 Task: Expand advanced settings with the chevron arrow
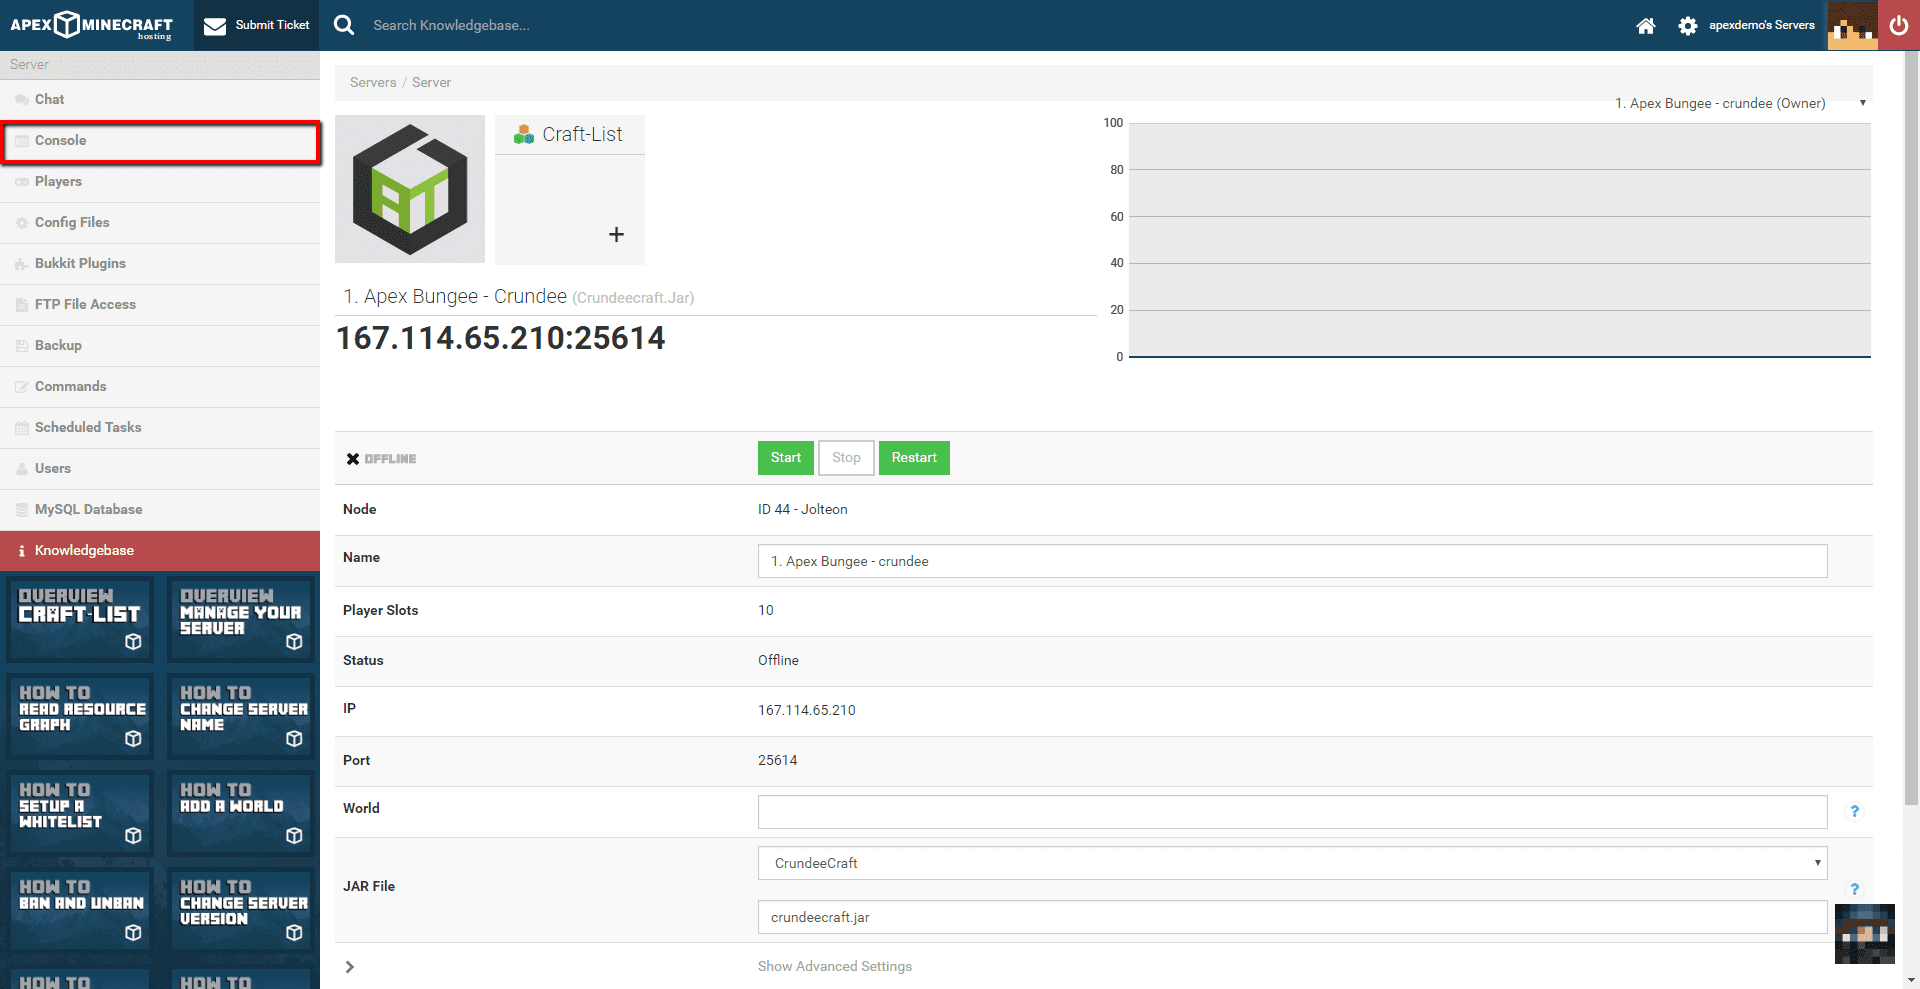(349, 967)
